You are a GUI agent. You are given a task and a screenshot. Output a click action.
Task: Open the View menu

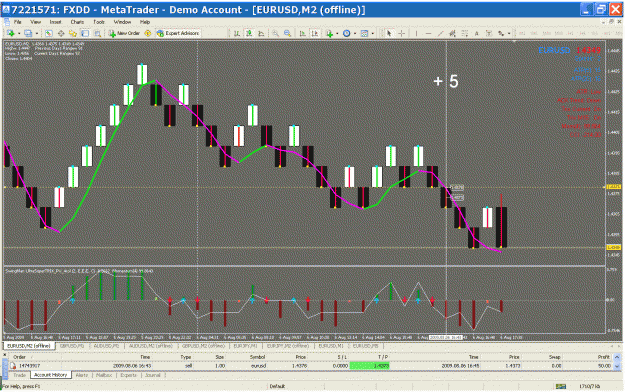click(35, 22)
